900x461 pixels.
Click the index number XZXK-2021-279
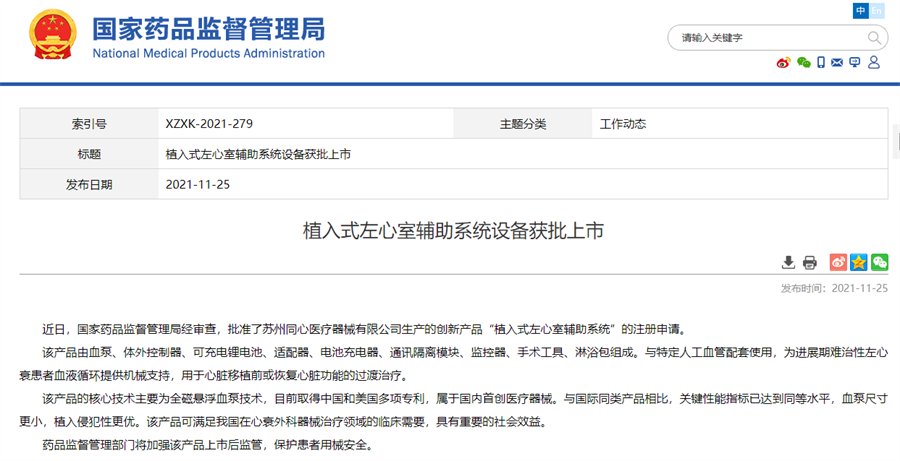pos(209,124)
